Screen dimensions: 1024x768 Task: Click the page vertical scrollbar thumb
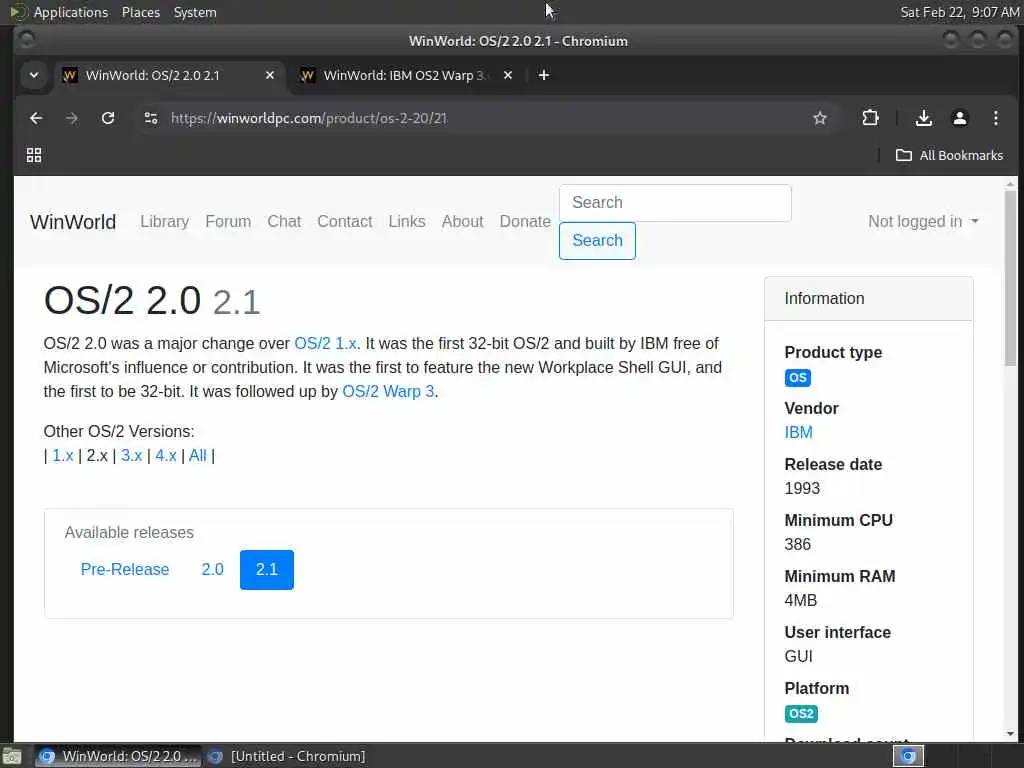click(1010, 278)
